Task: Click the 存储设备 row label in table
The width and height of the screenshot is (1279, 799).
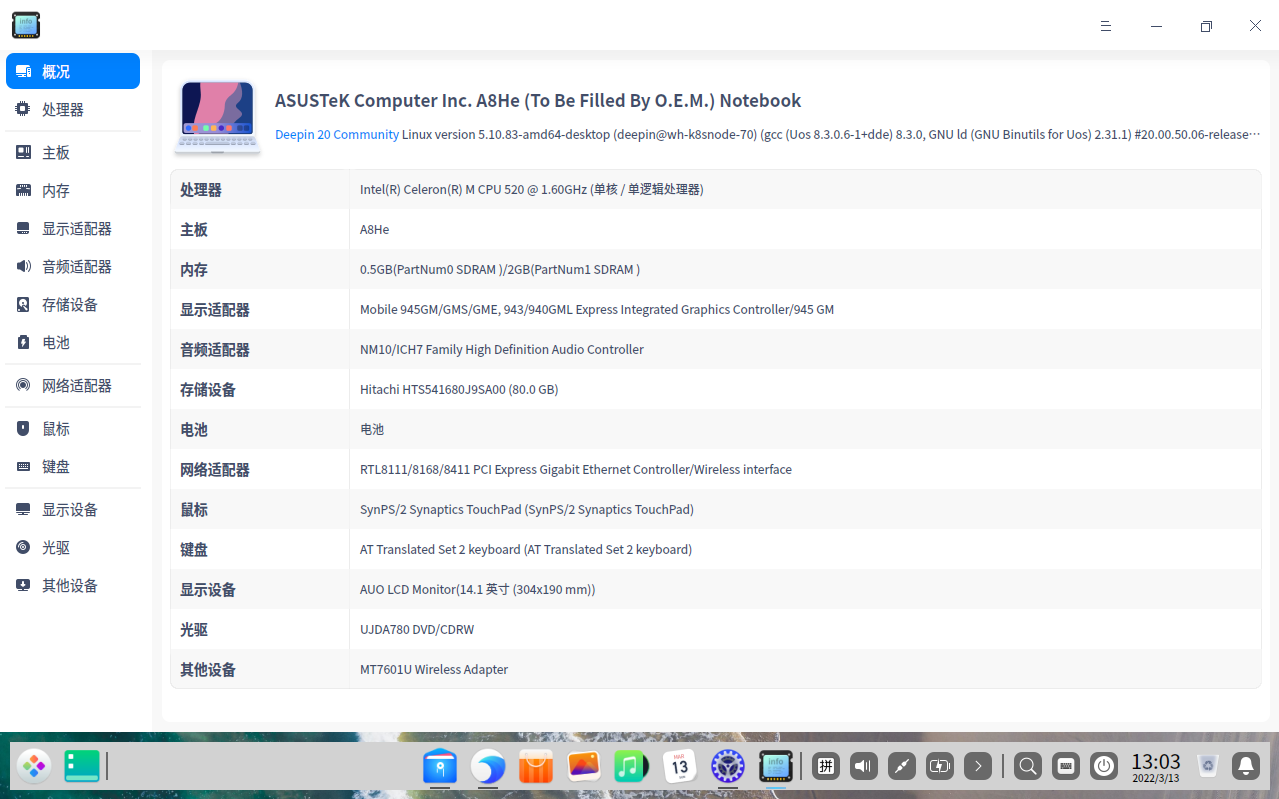Action: pos(208,389)
